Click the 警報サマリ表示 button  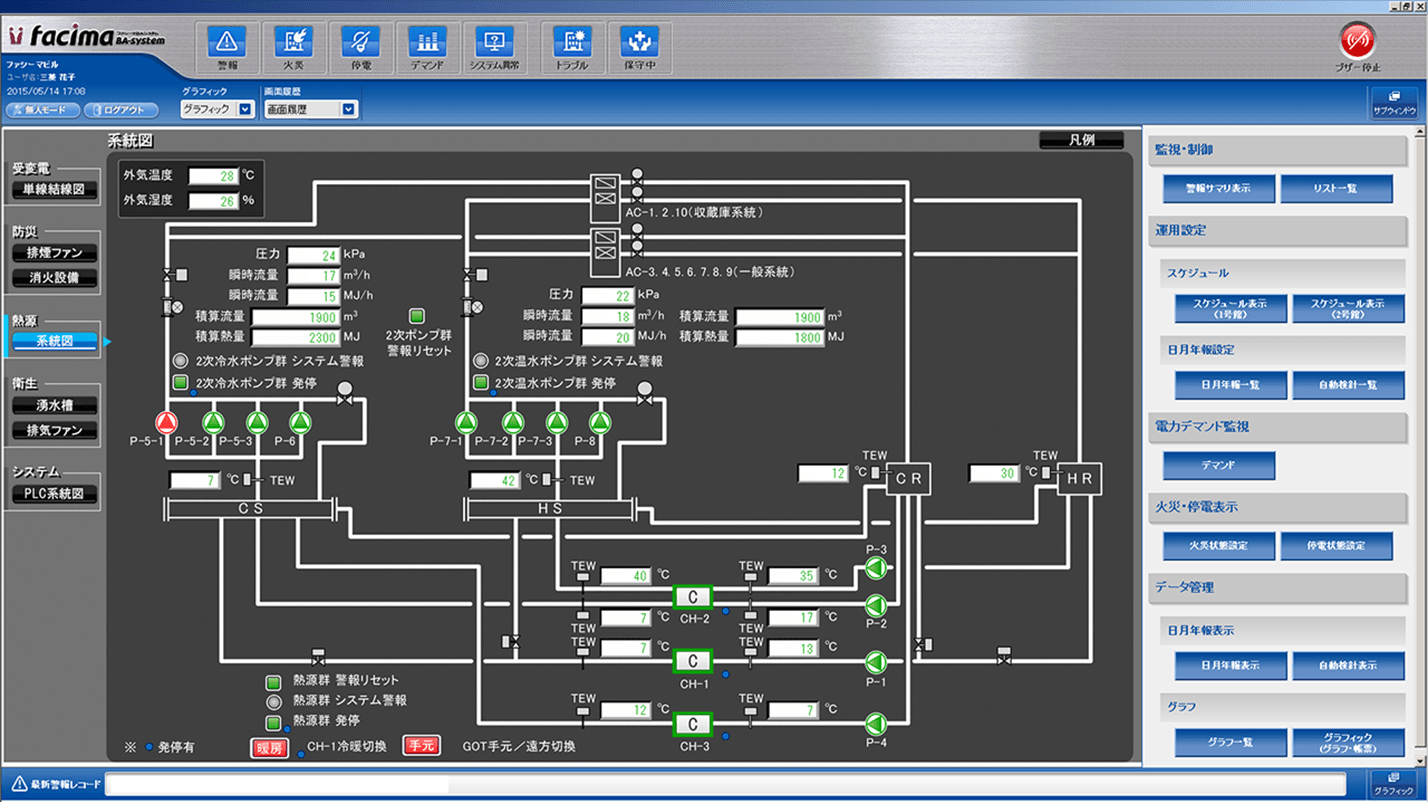click(1217, 188)
